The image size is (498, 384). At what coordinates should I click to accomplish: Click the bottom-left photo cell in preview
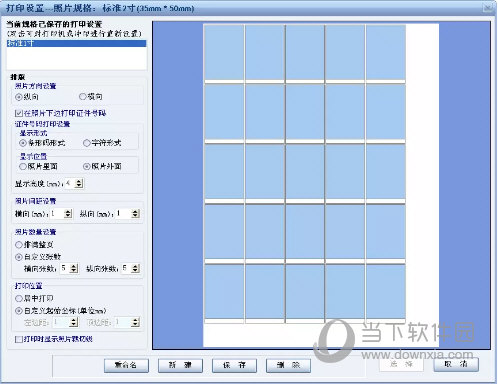224,291
